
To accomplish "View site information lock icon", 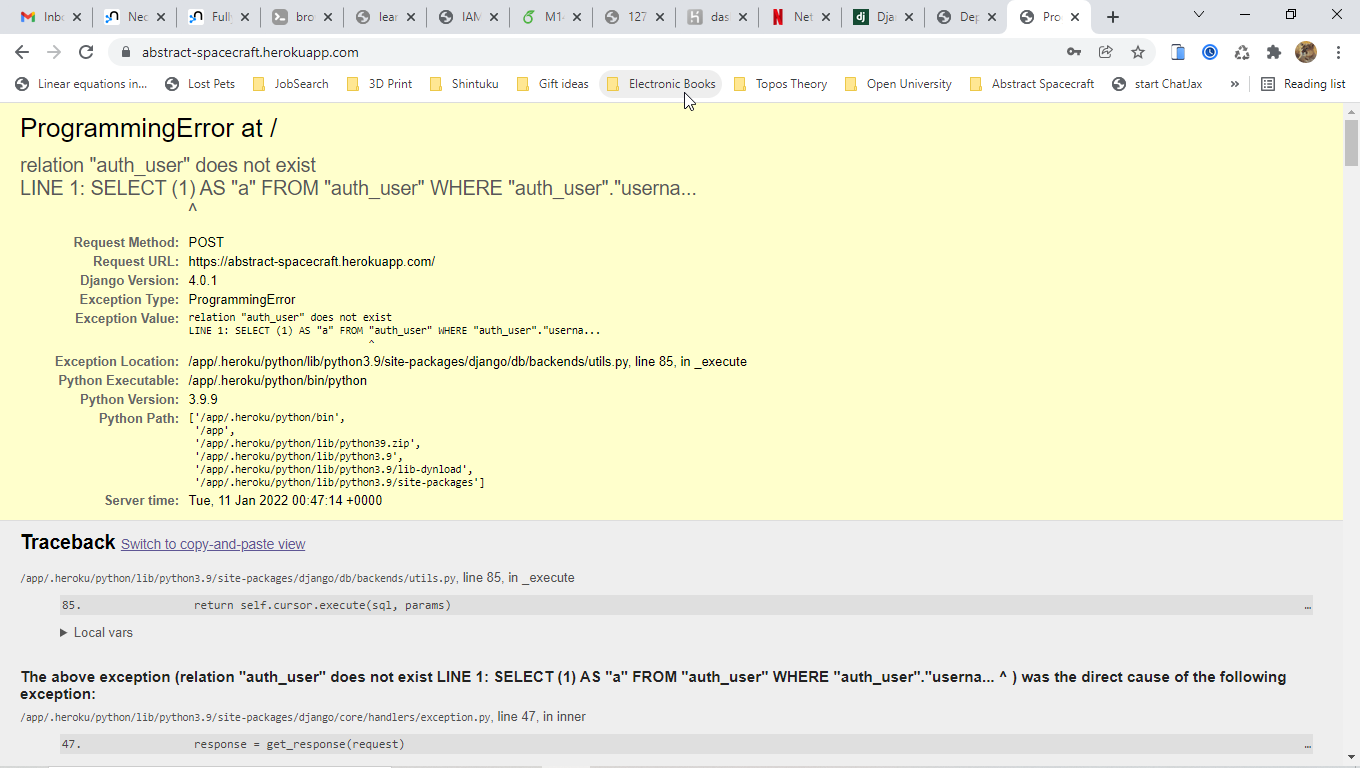I will (125, 52).
